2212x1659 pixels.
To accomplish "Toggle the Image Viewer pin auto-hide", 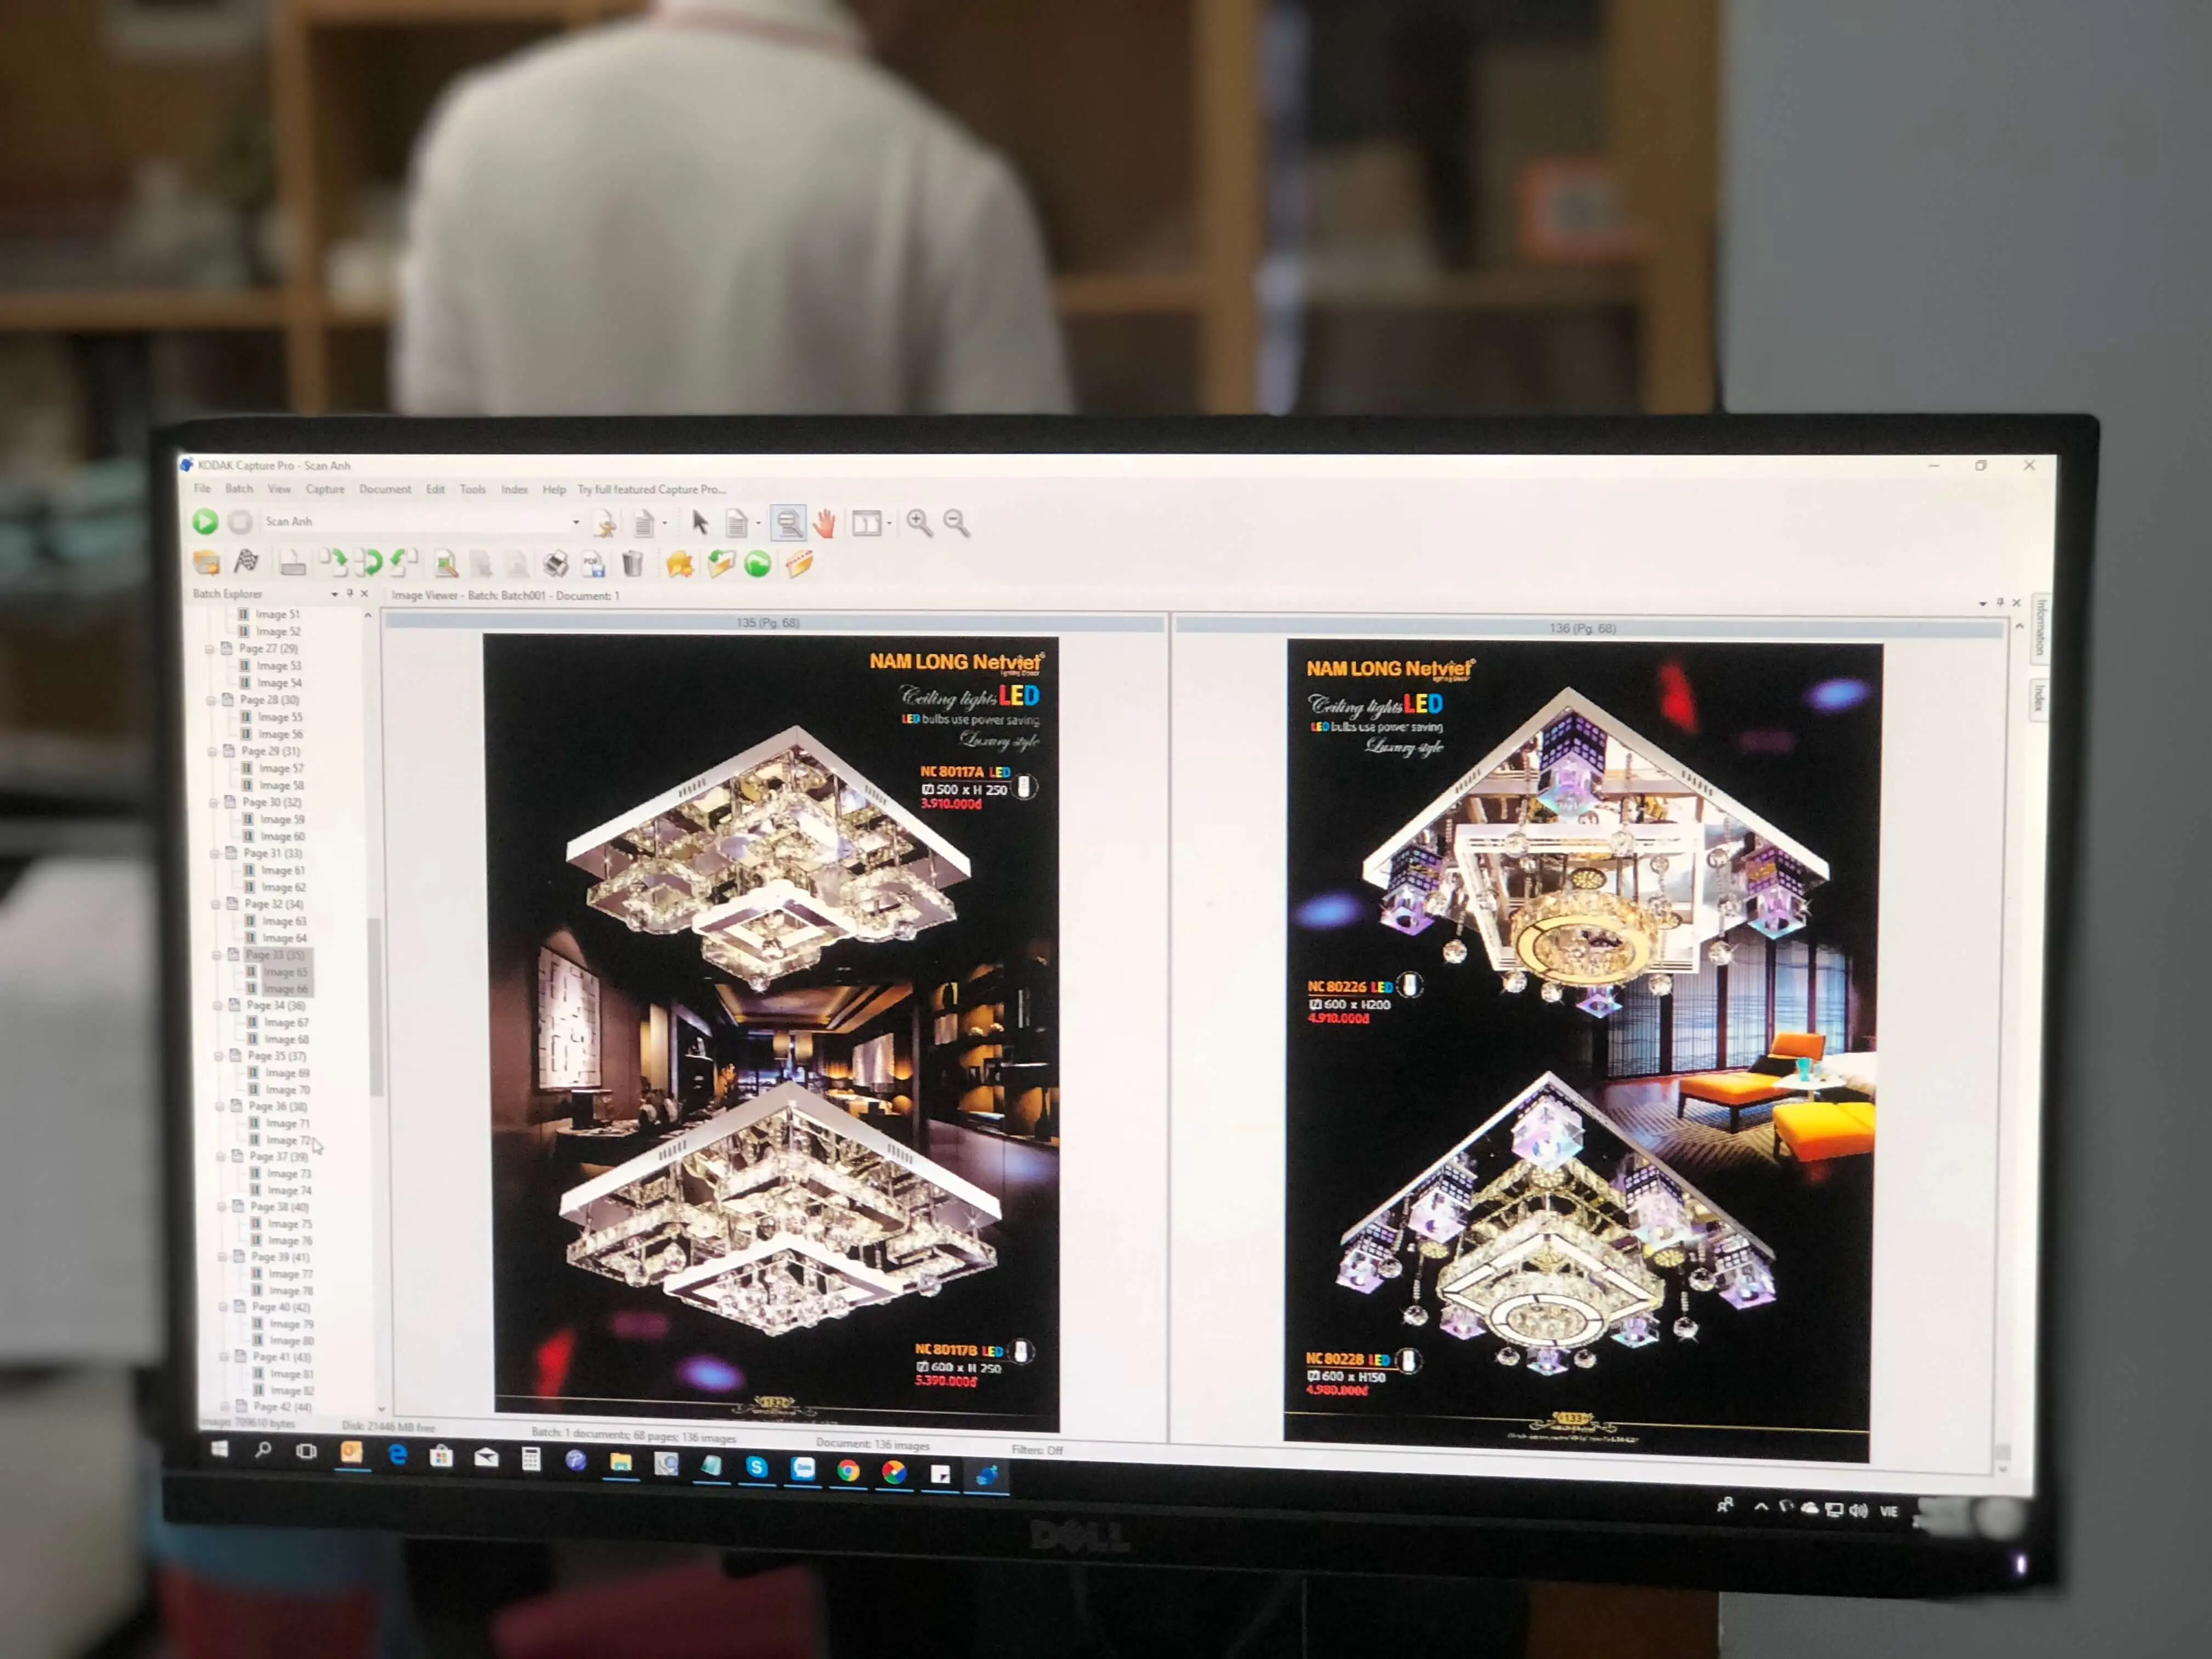I will click(2000, 602).
